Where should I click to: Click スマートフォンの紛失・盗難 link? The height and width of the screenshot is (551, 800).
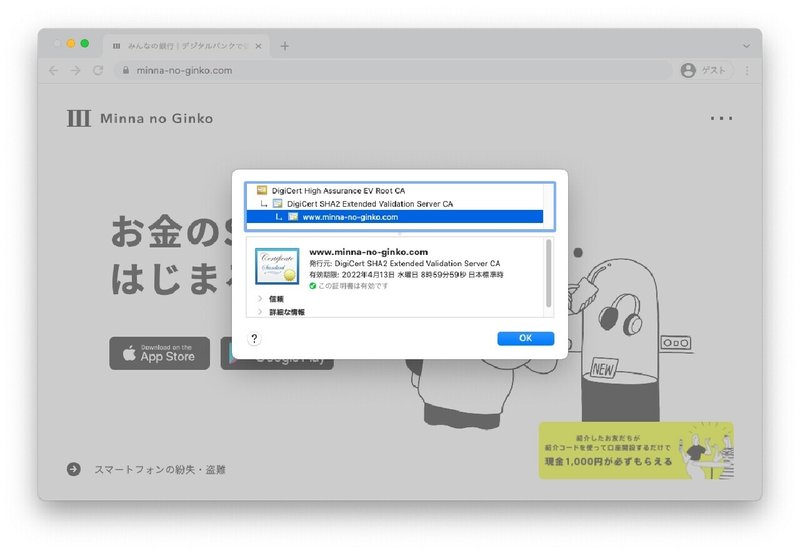160,469
